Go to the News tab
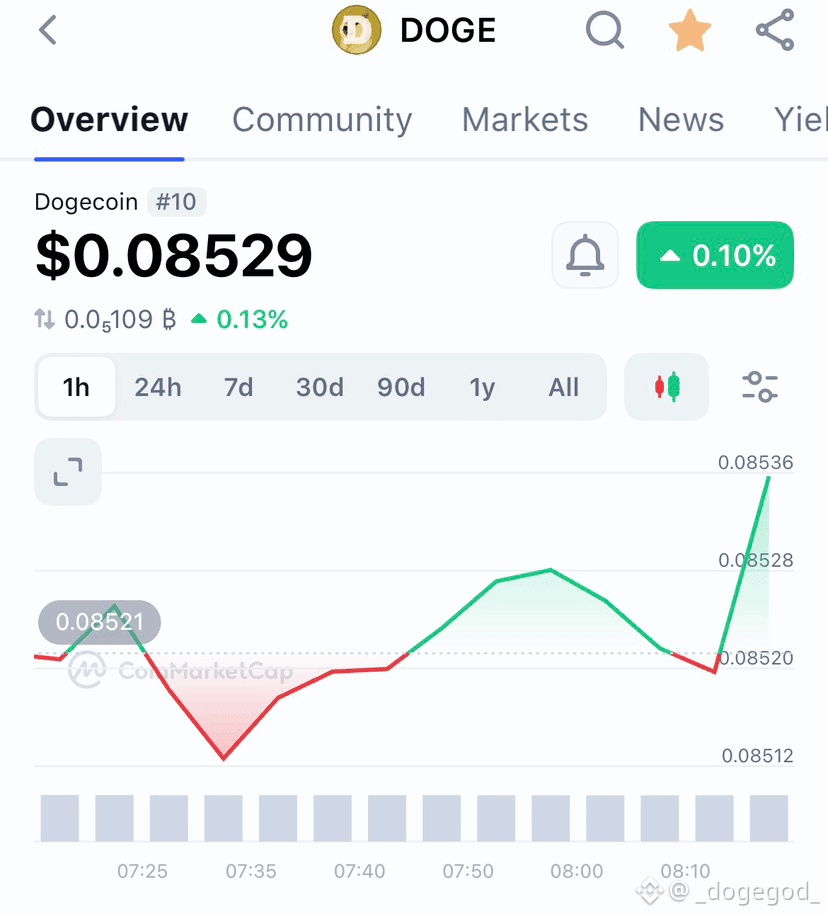828x916 pixels. [x=681, y=120]
